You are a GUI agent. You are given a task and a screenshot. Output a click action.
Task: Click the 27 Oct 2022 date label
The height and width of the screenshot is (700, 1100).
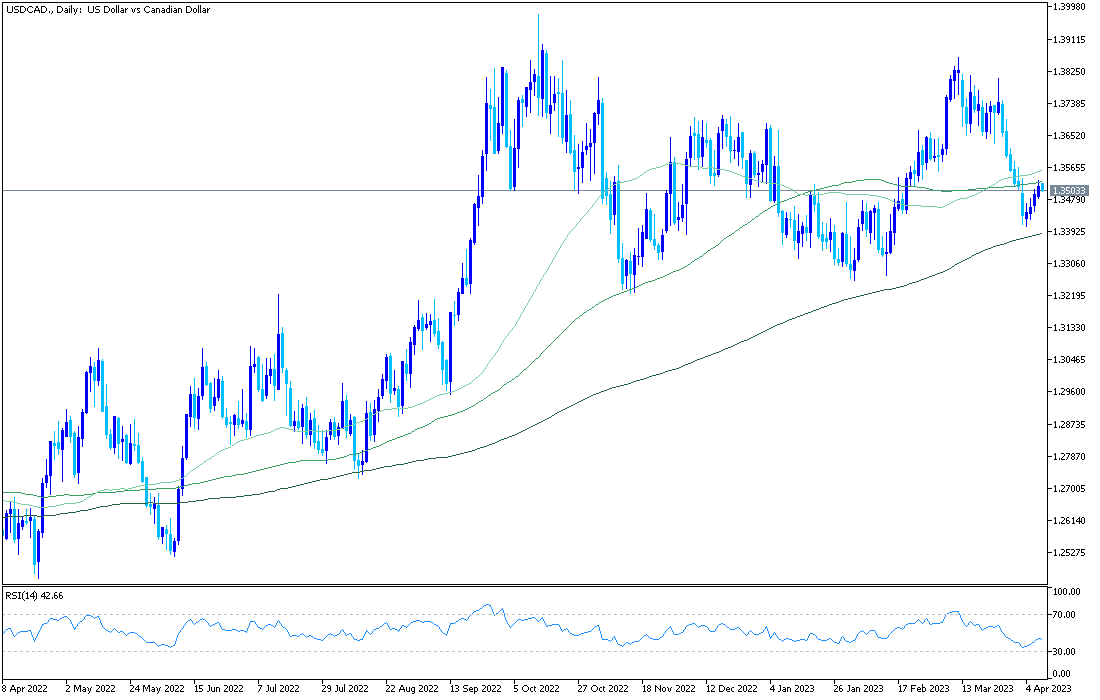click(x=603, y=689)
